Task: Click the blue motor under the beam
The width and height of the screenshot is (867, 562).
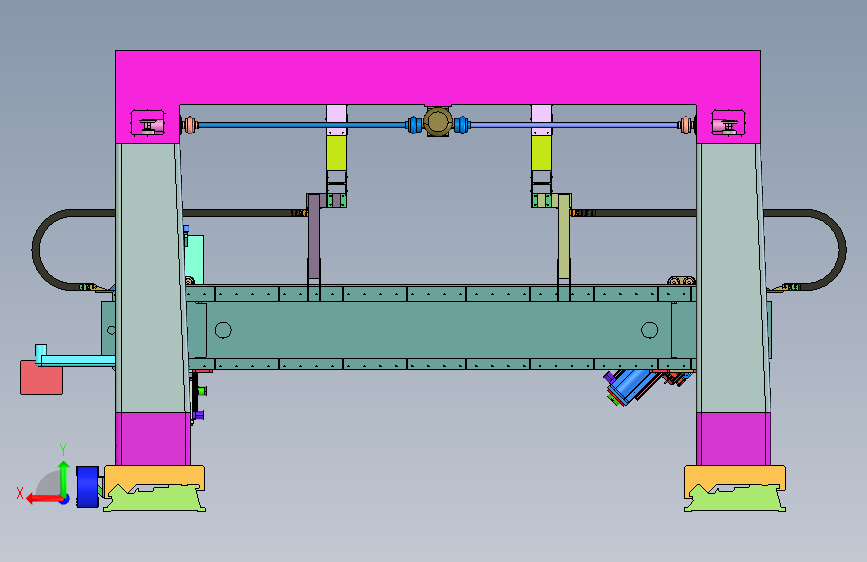Action: [x=630, y=387]
